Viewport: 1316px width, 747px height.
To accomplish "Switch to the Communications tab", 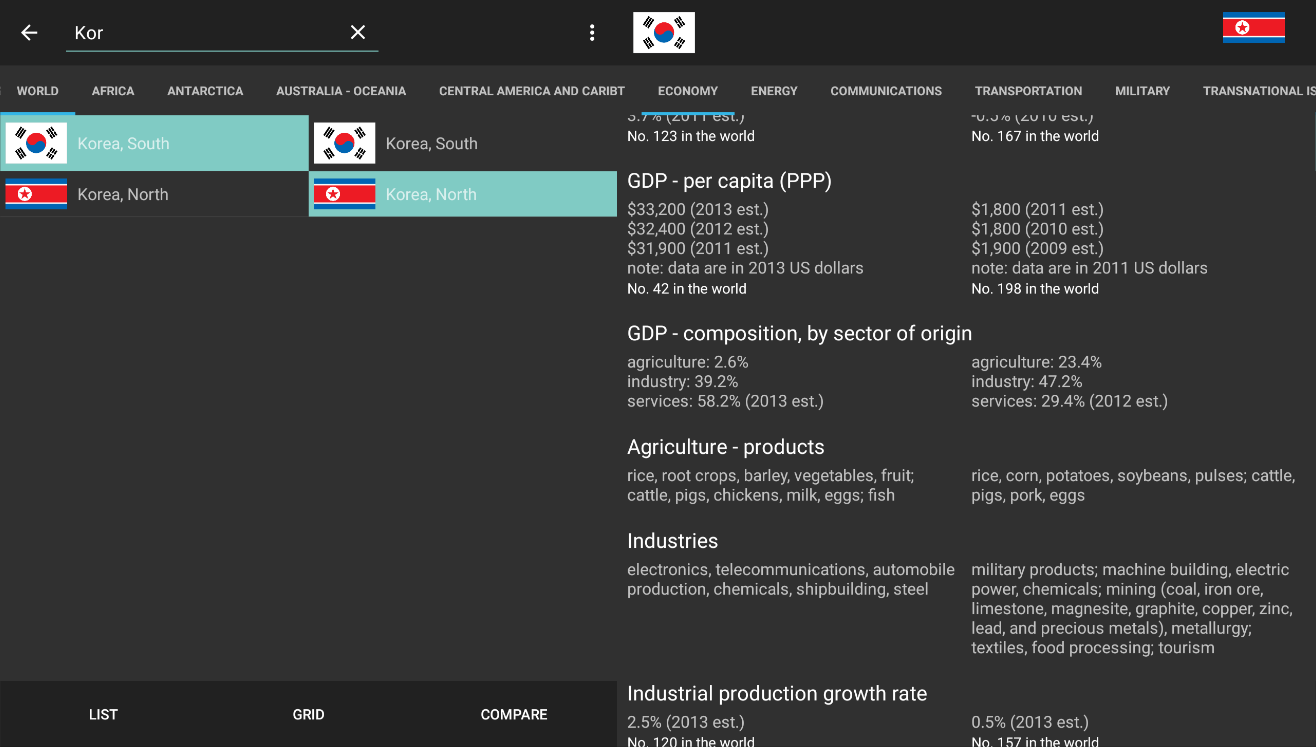I will (x=886, y=91).
